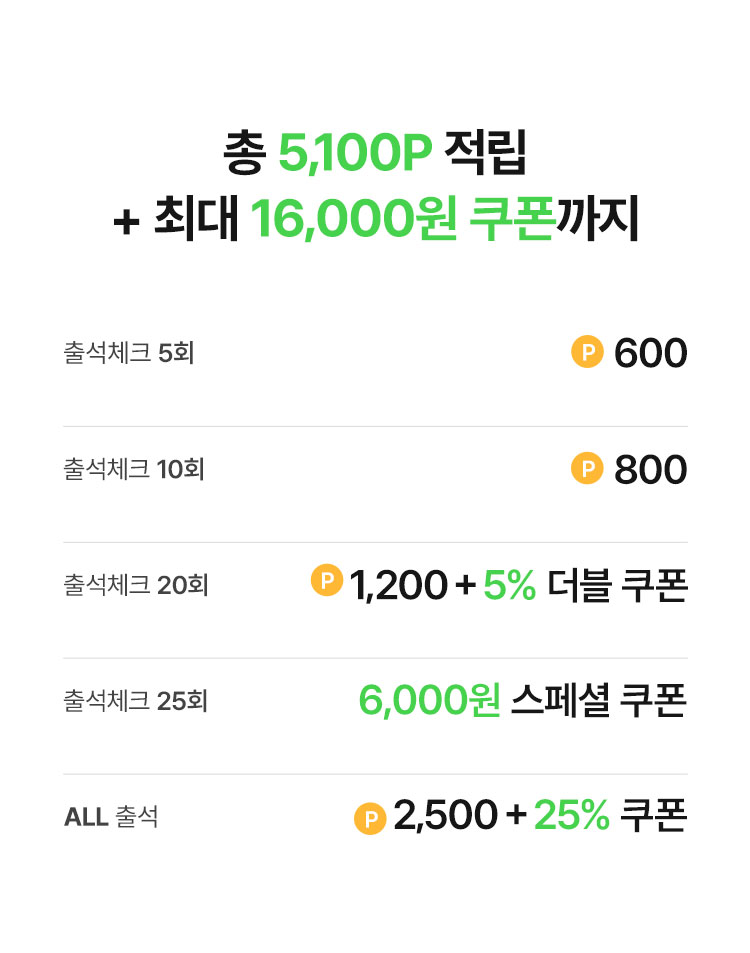Select the 1,200 point amount
Viewport: 750px width, 953px height.
click(398, 585)
